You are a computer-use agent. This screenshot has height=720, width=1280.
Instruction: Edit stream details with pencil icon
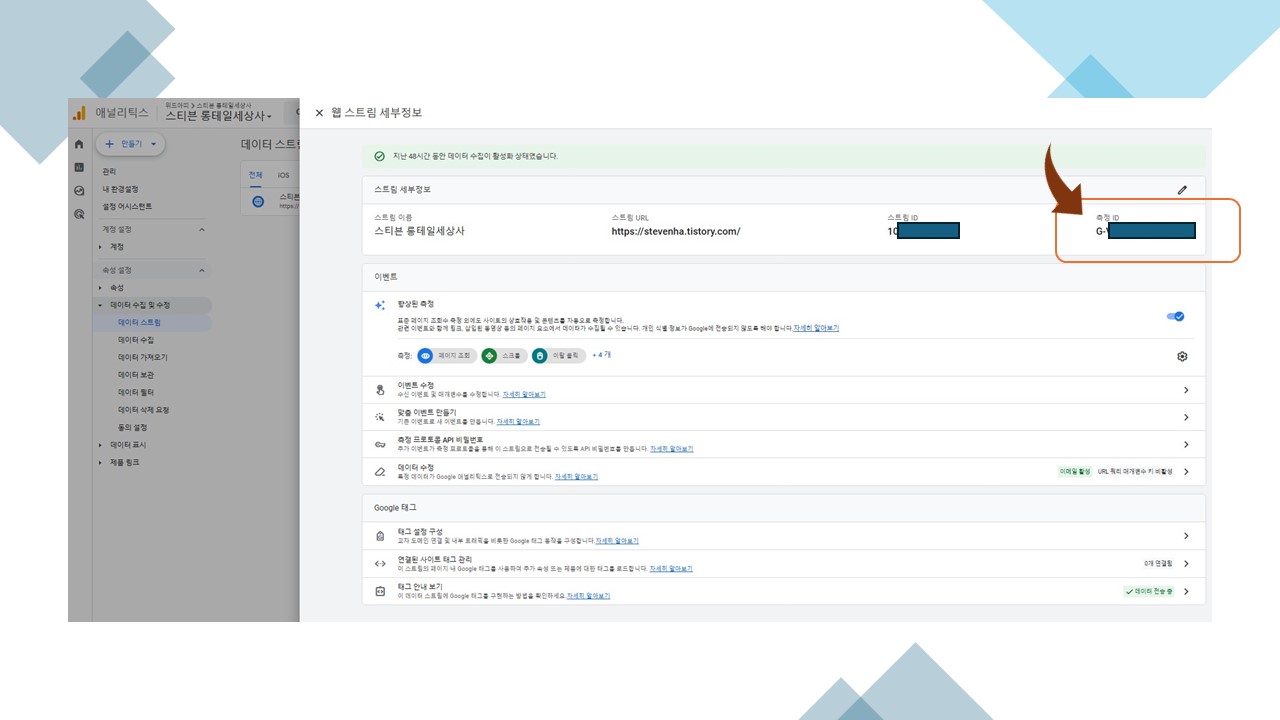[1182, 189]
